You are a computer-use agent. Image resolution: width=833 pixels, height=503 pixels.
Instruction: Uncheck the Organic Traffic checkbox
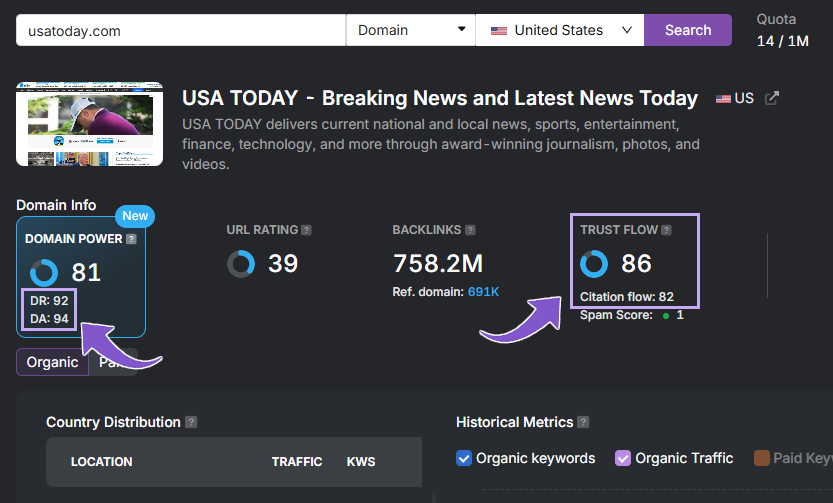[x=623, y=458]
